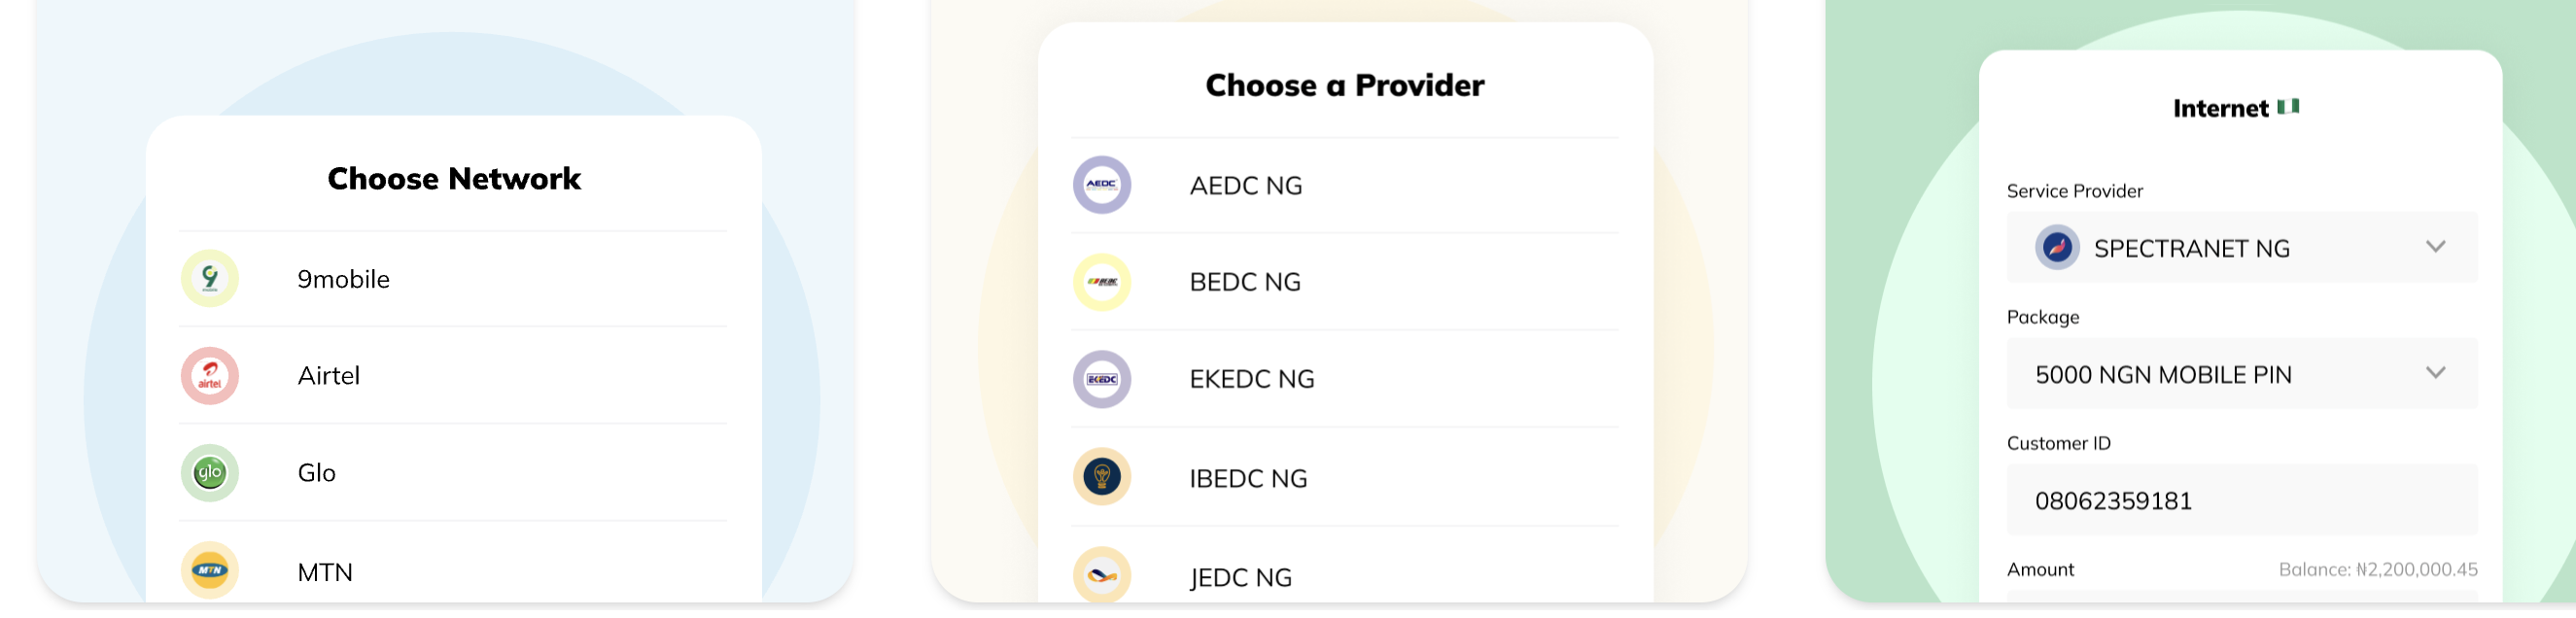Click the AEDC provider logo
The image size is (2576, 618).
pyautogui.click(x=1102, y=185)
